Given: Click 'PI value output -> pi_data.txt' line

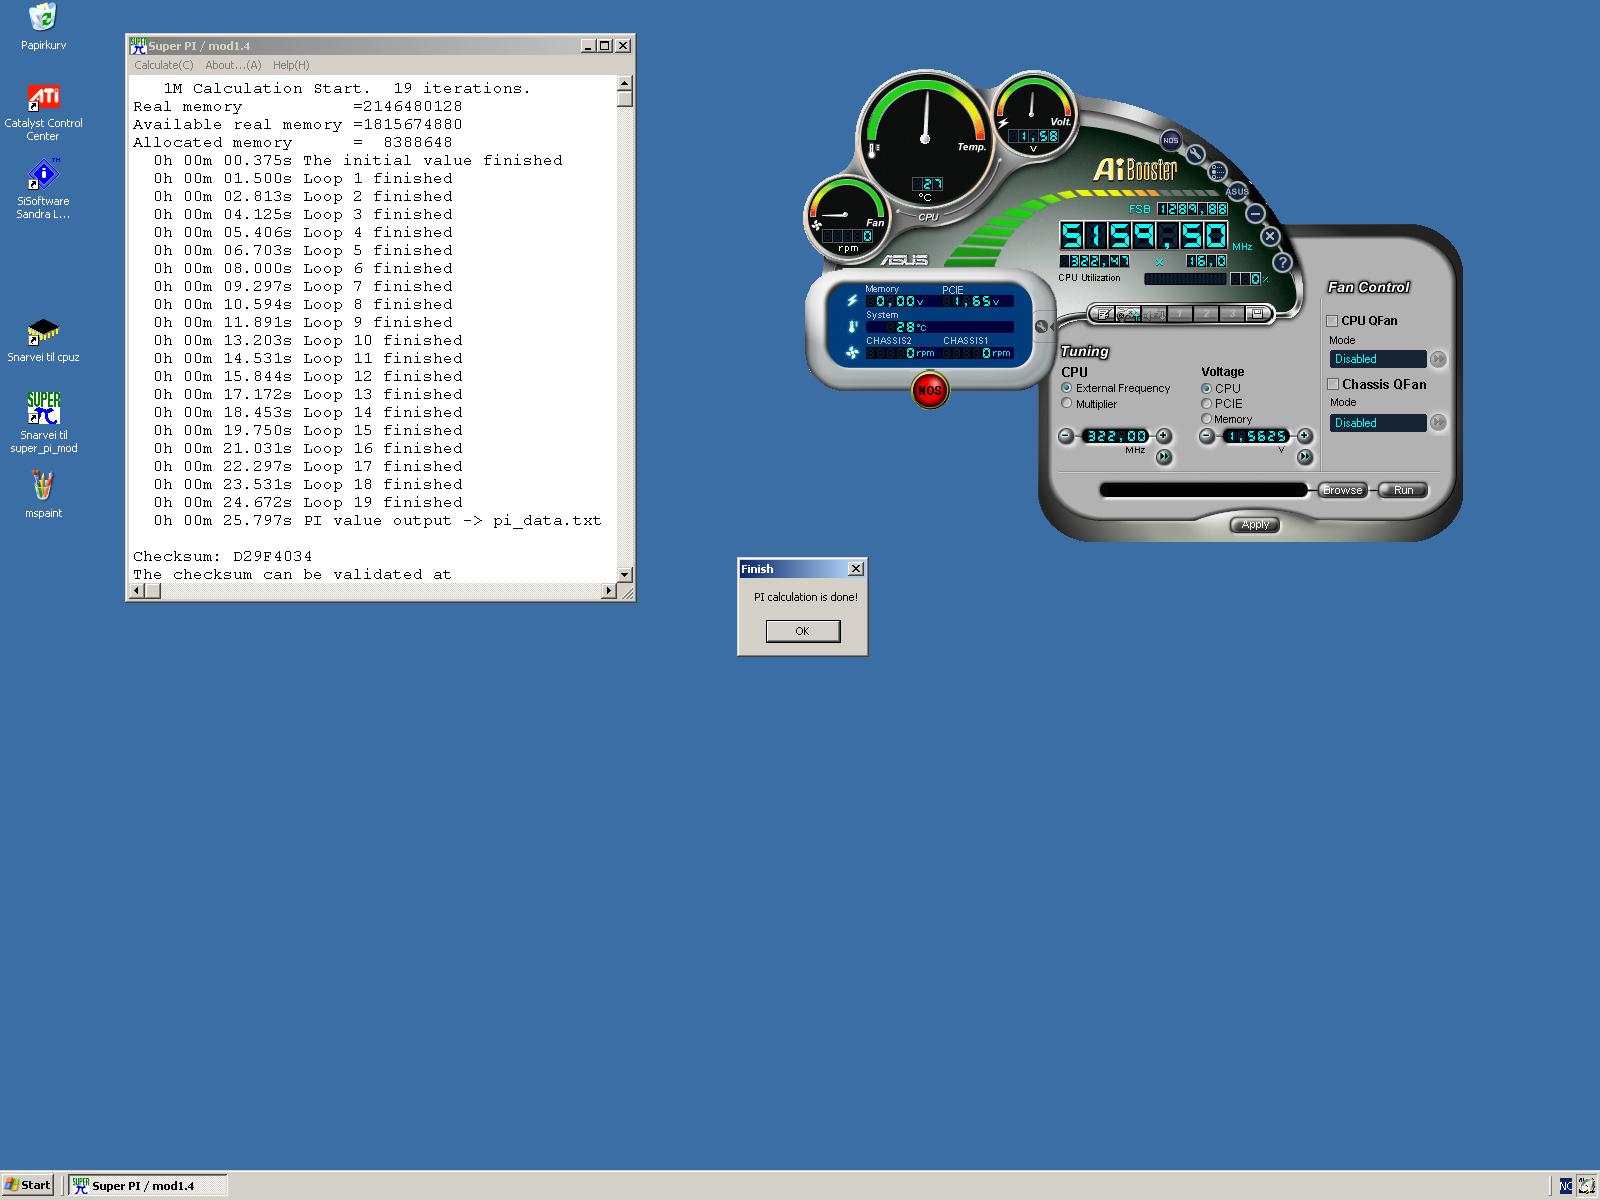Looking at the screenshot, I should [378, 521].
